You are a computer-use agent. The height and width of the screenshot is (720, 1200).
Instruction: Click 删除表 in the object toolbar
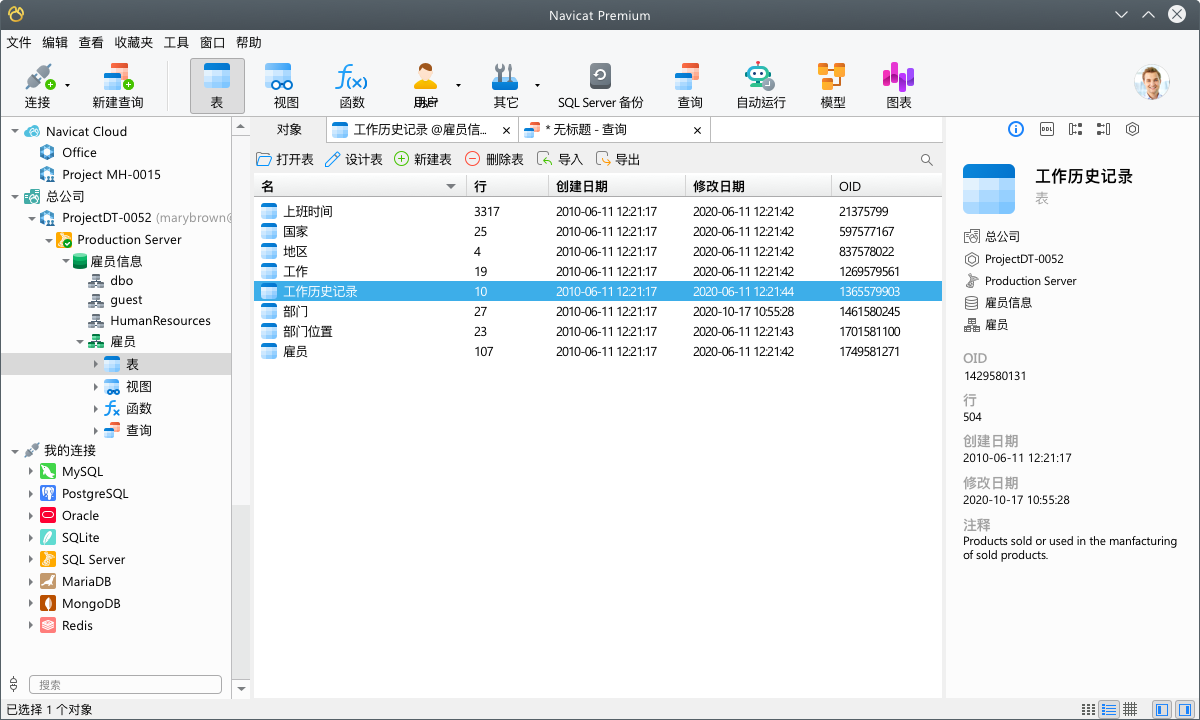click(x=494, y=160)
